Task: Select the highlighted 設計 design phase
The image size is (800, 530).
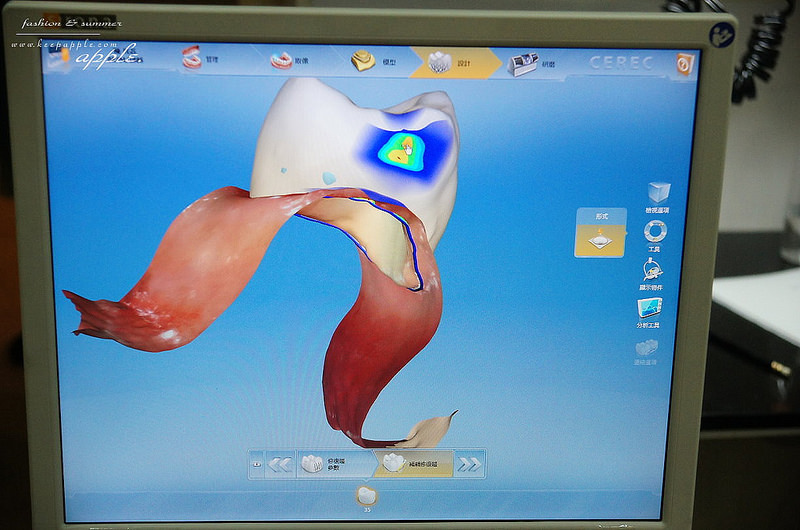Action: [x=456, y=63]
